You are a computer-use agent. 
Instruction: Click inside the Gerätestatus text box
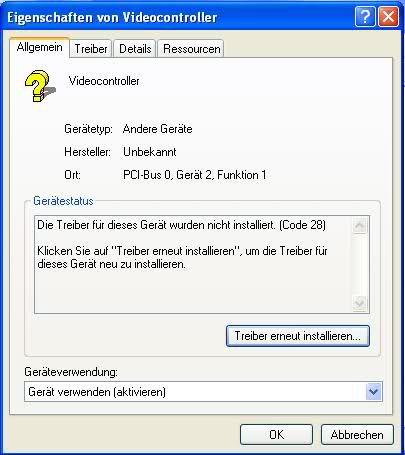(193, 264)
